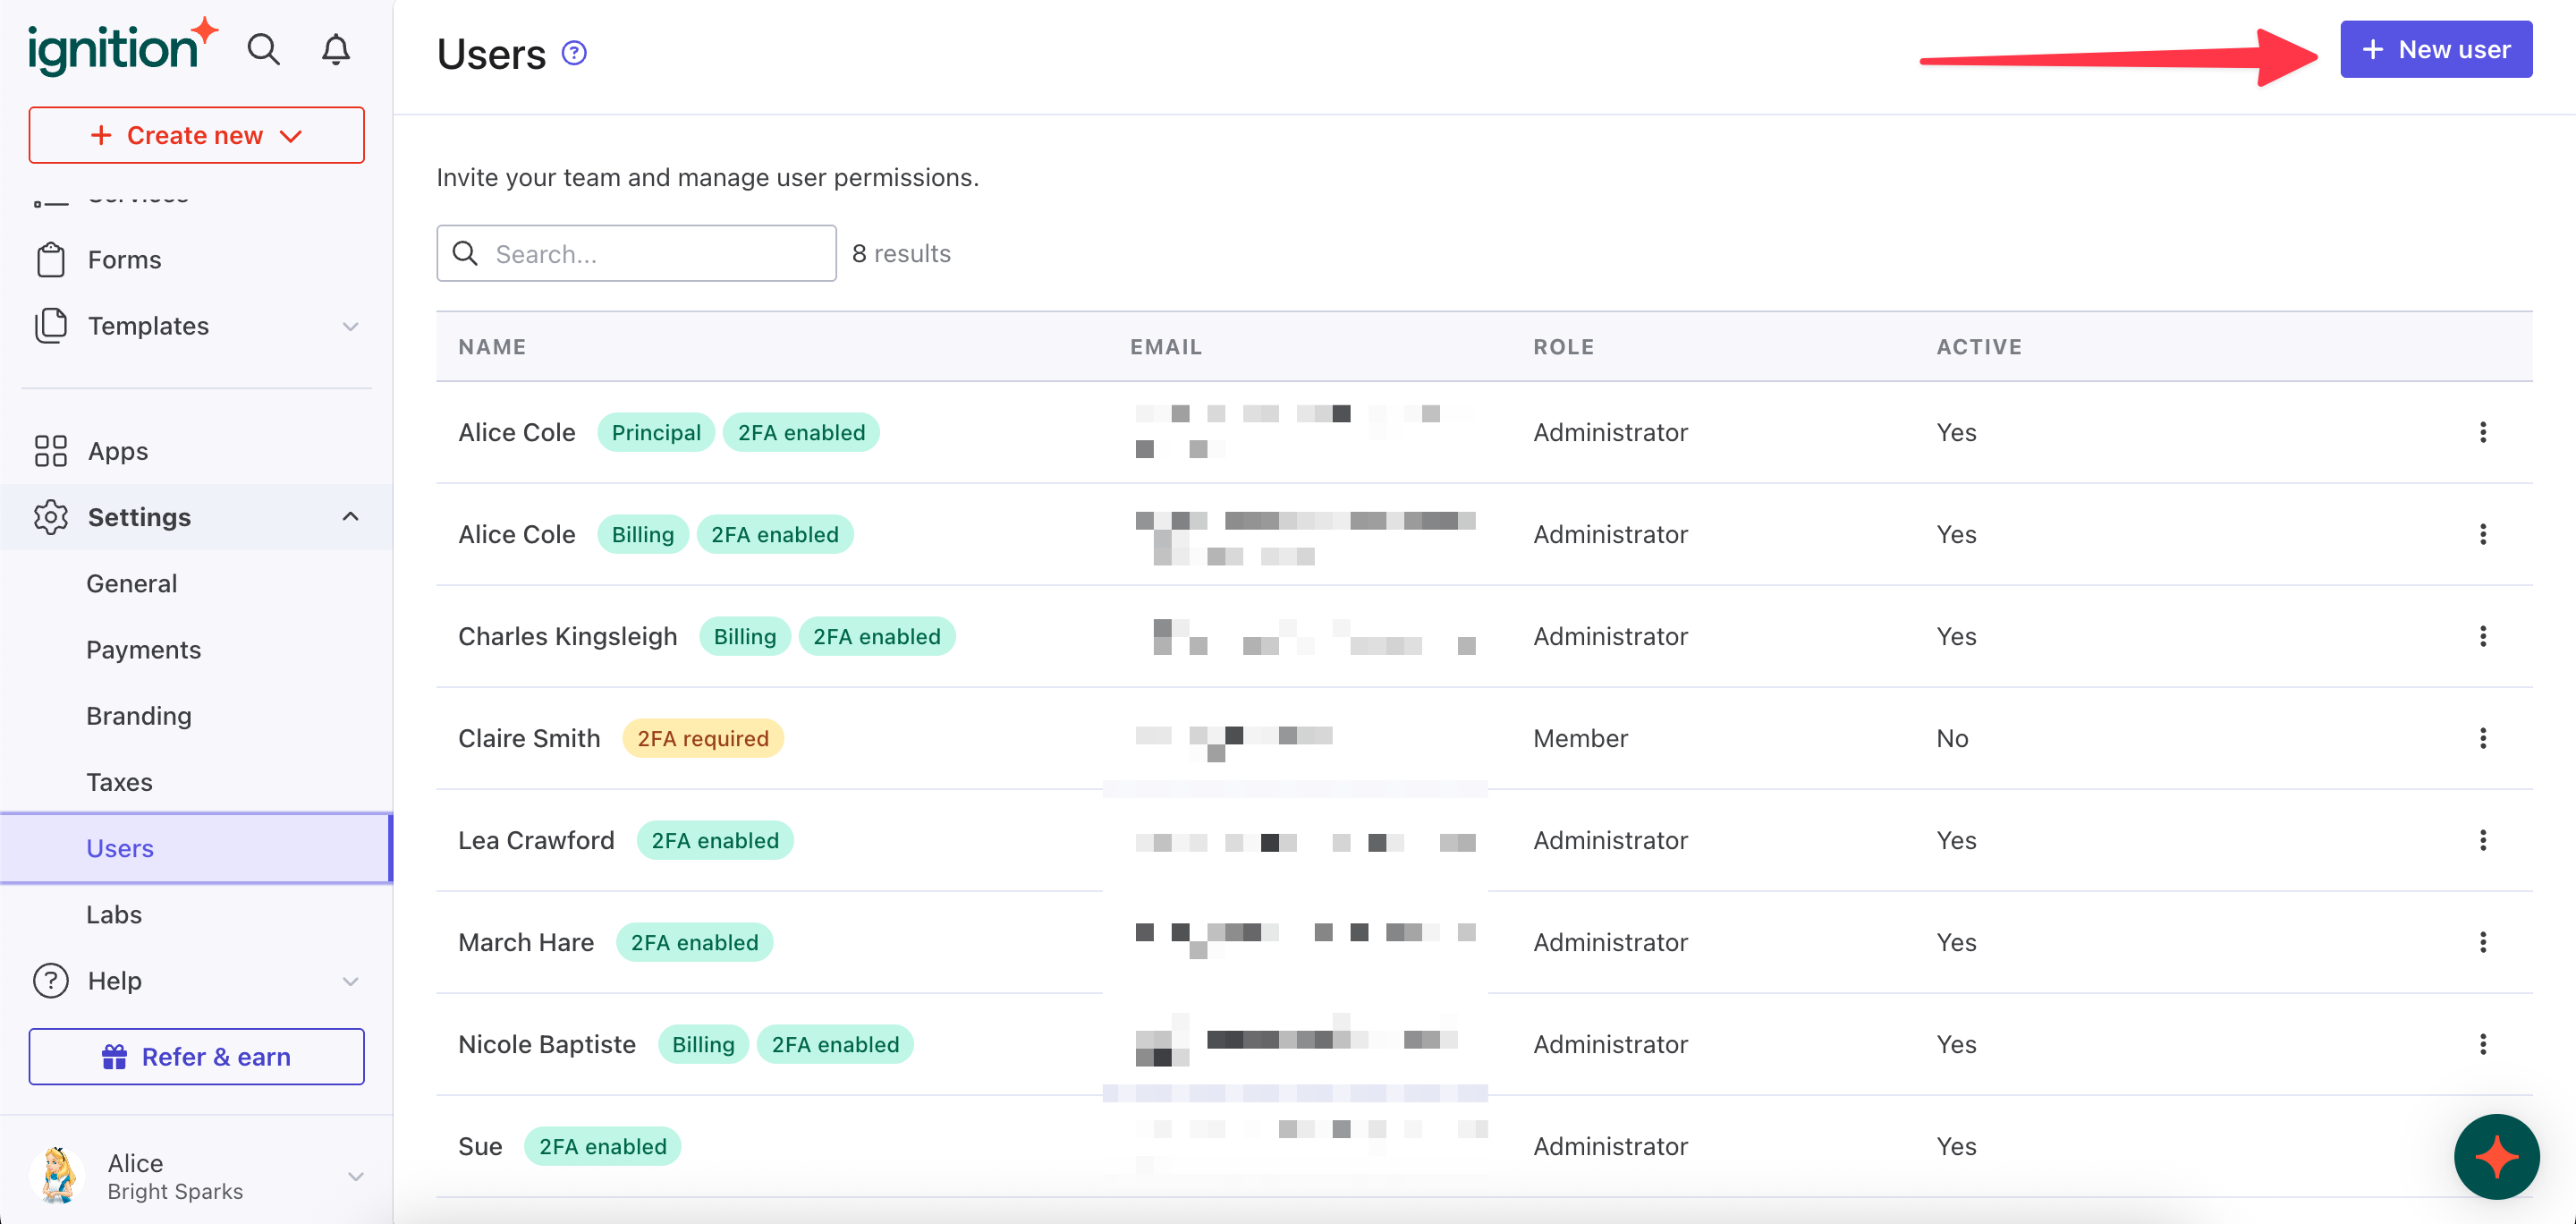This screenshot has width=2576, height=1224.
Task: Open the Create new dropdown
Action: point(197,135)
